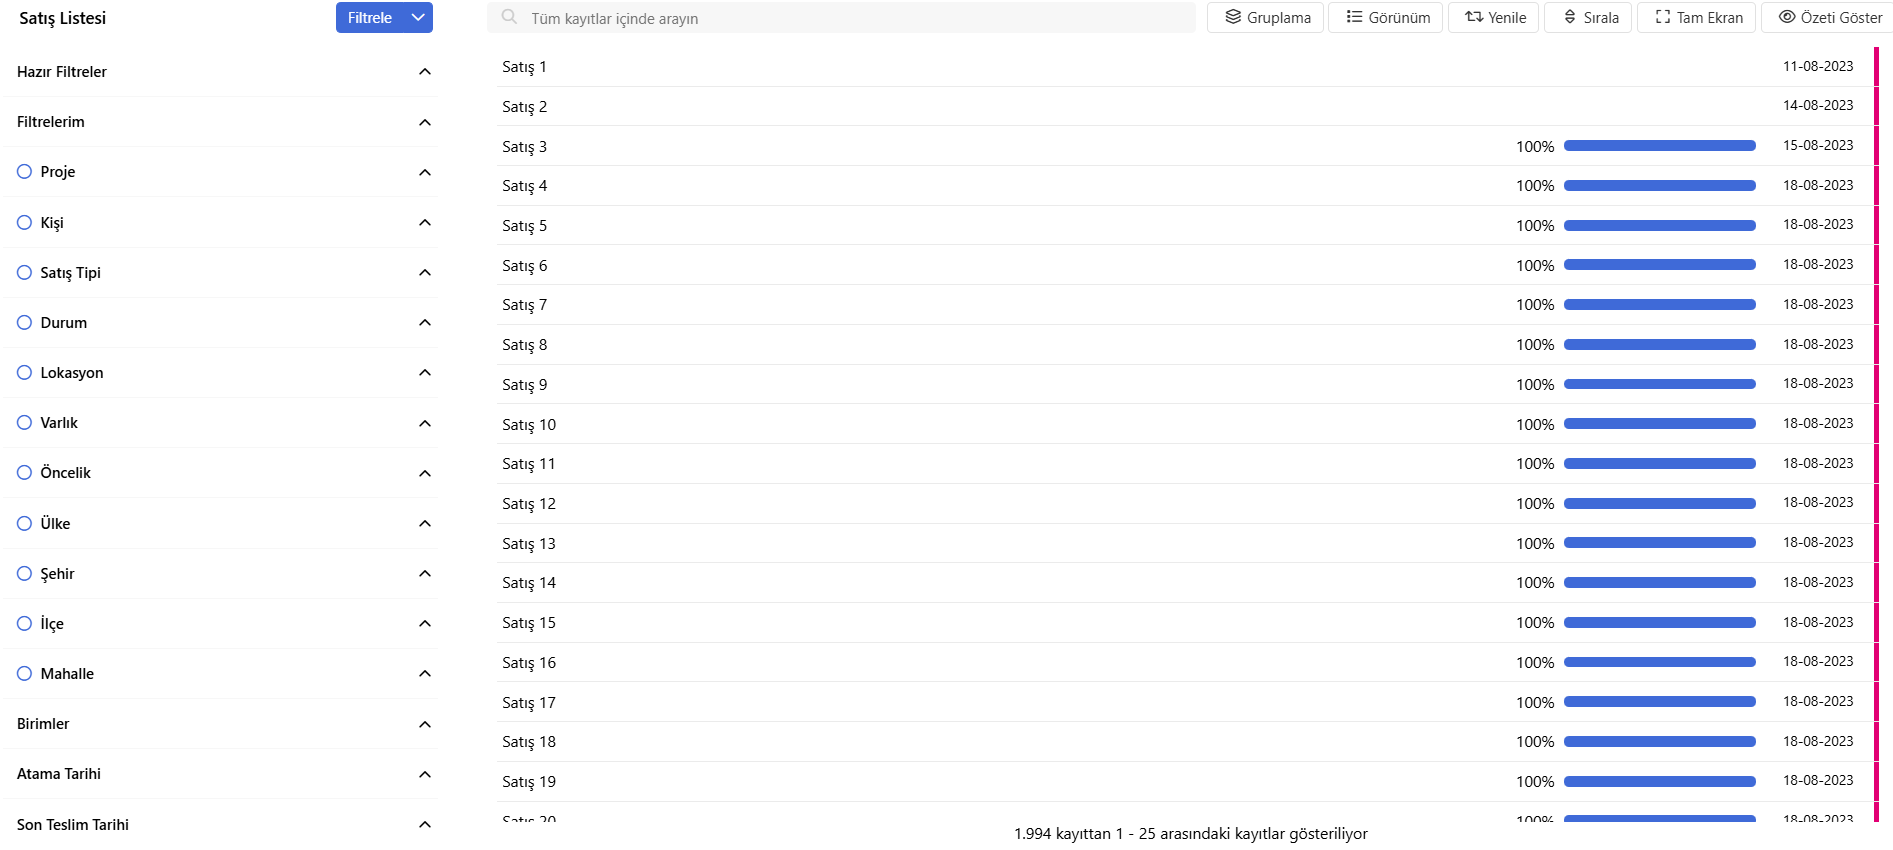This screenshot has height=850, width=1893.
Task: Click the magnifier search icon
Action: tap(509, 17)
